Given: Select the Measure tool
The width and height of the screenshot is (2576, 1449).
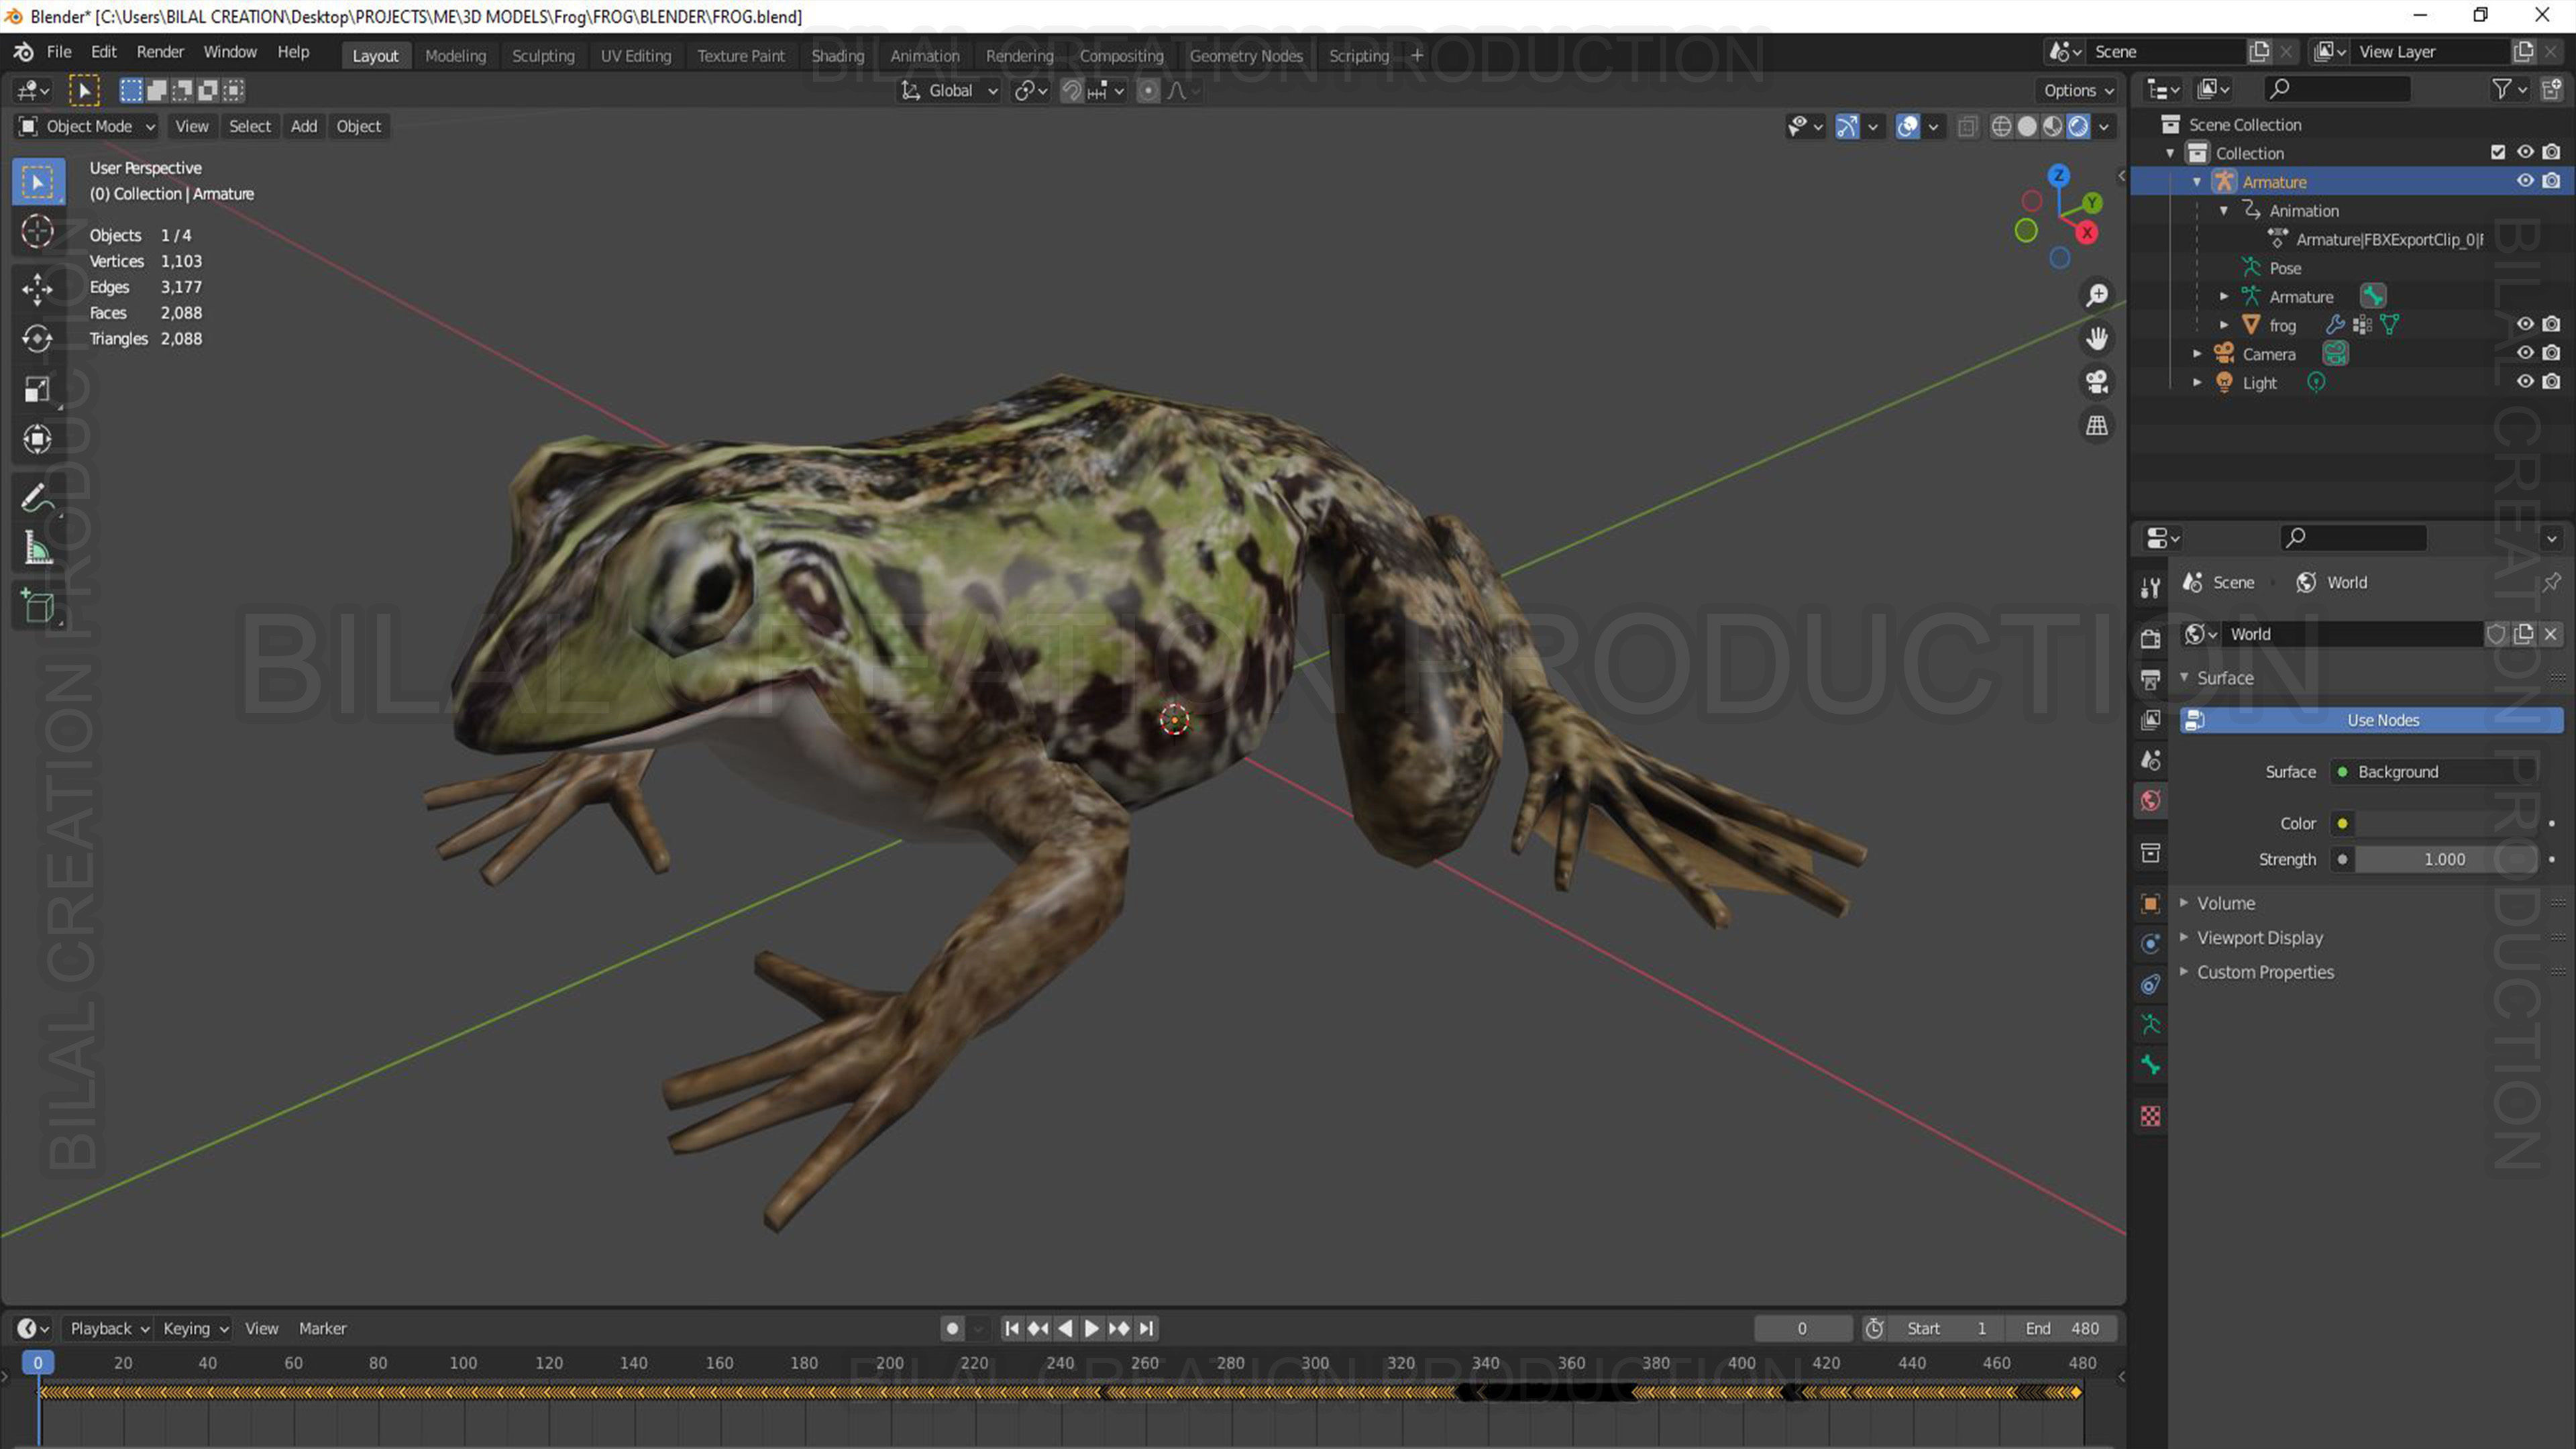Looking at the screenshot, I should click(x=38, y=547).
